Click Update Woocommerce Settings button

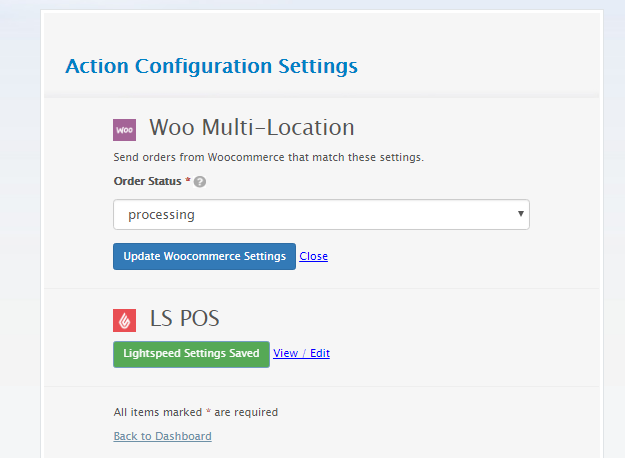[204, 256]
